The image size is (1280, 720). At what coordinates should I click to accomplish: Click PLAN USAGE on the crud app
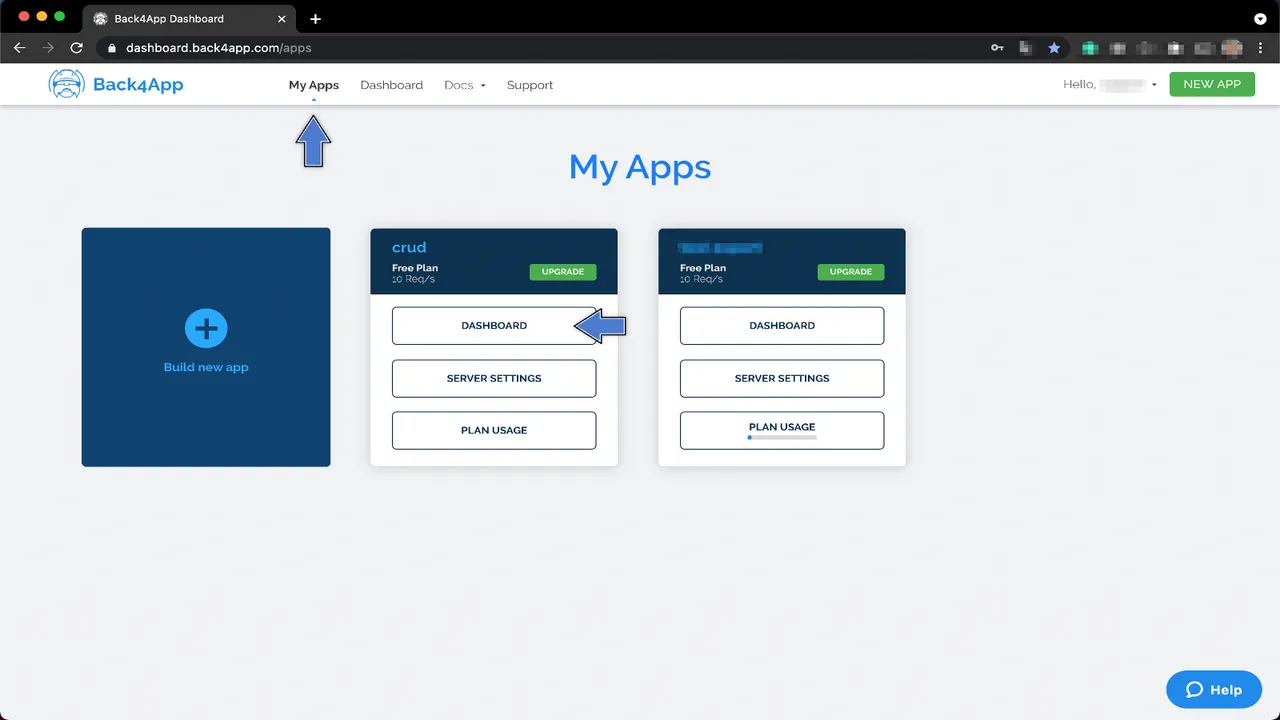coord(494,430)
